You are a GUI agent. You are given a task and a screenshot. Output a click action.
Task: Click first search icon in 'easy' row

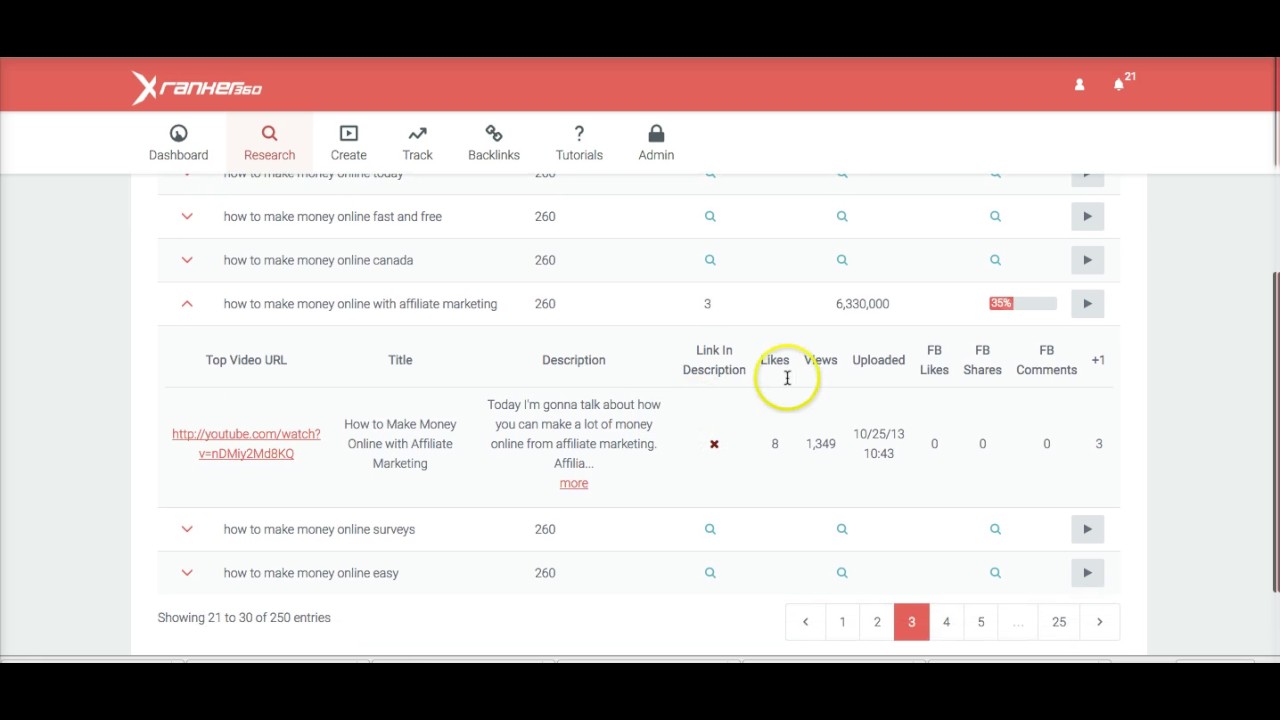(710, 573)
